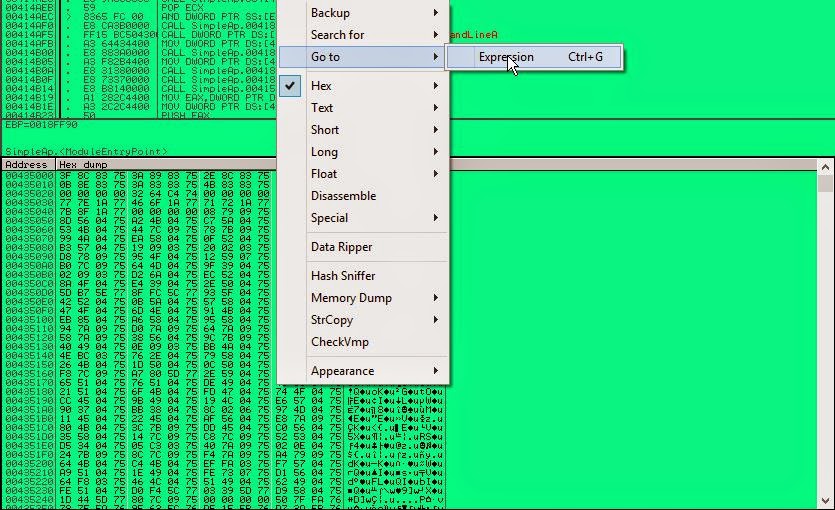Screen dimensions: 835x510
Task: Select dump row at address 00435020
Action: click(x=138, y=193)
